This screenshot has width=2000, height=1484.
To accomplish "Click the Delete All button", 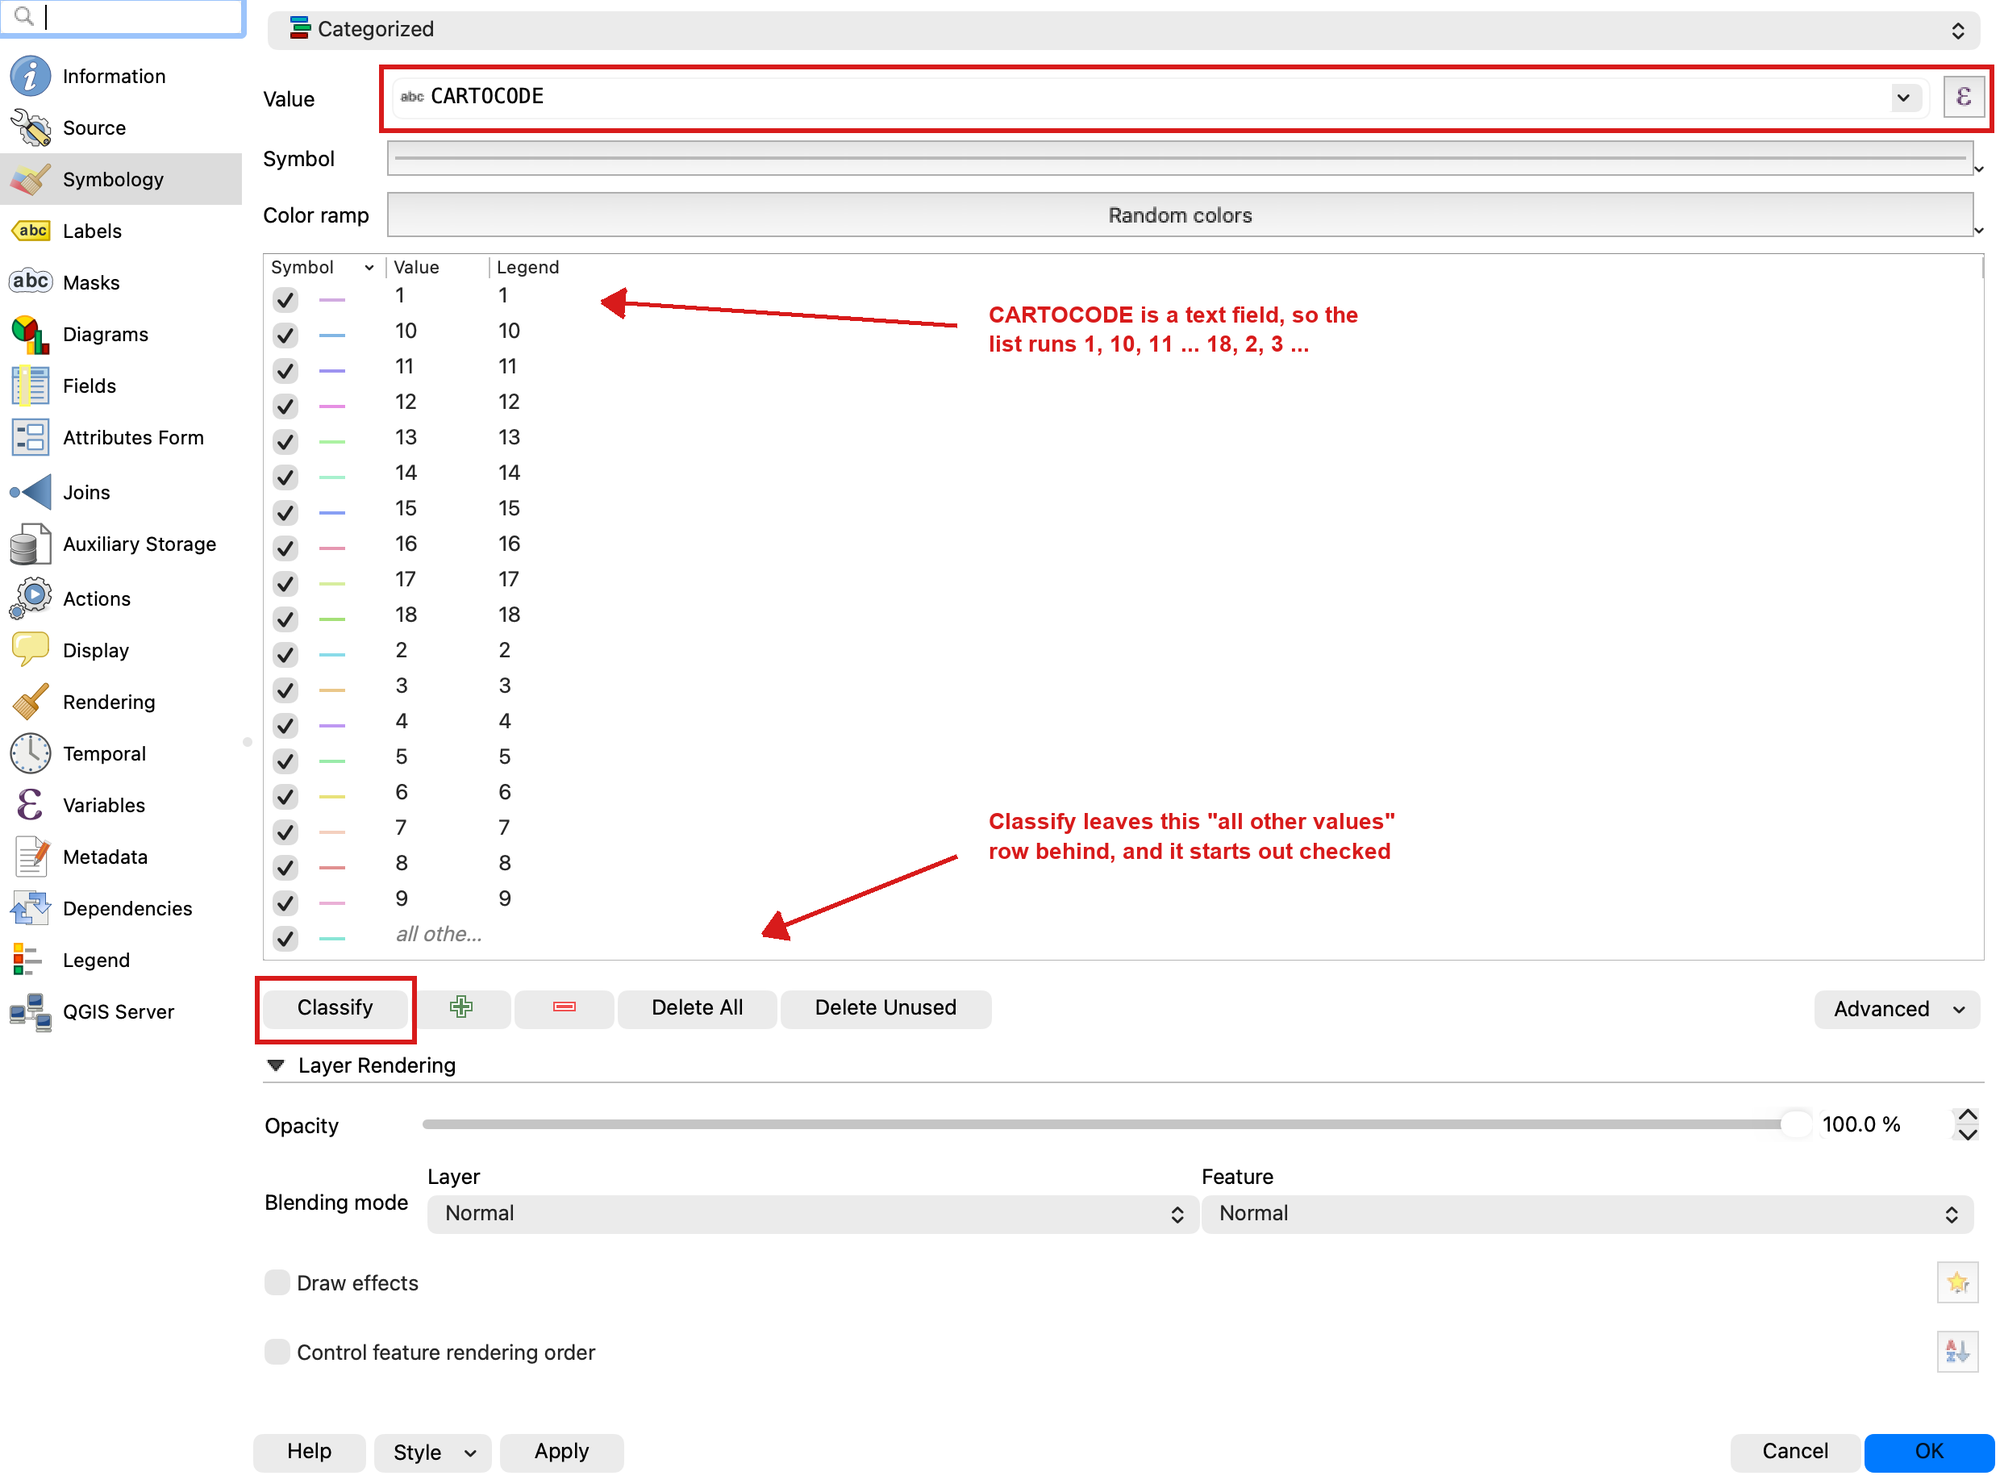I will (x=697, y=1008).
